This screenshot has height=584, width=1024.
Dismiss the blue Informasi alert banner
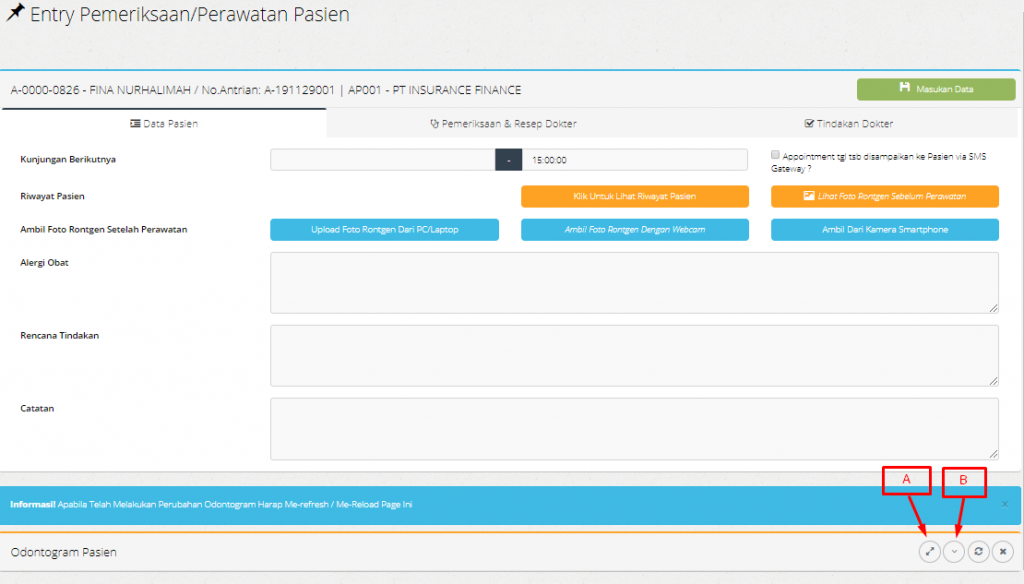pyautogui.click(x=1004, y=504)
